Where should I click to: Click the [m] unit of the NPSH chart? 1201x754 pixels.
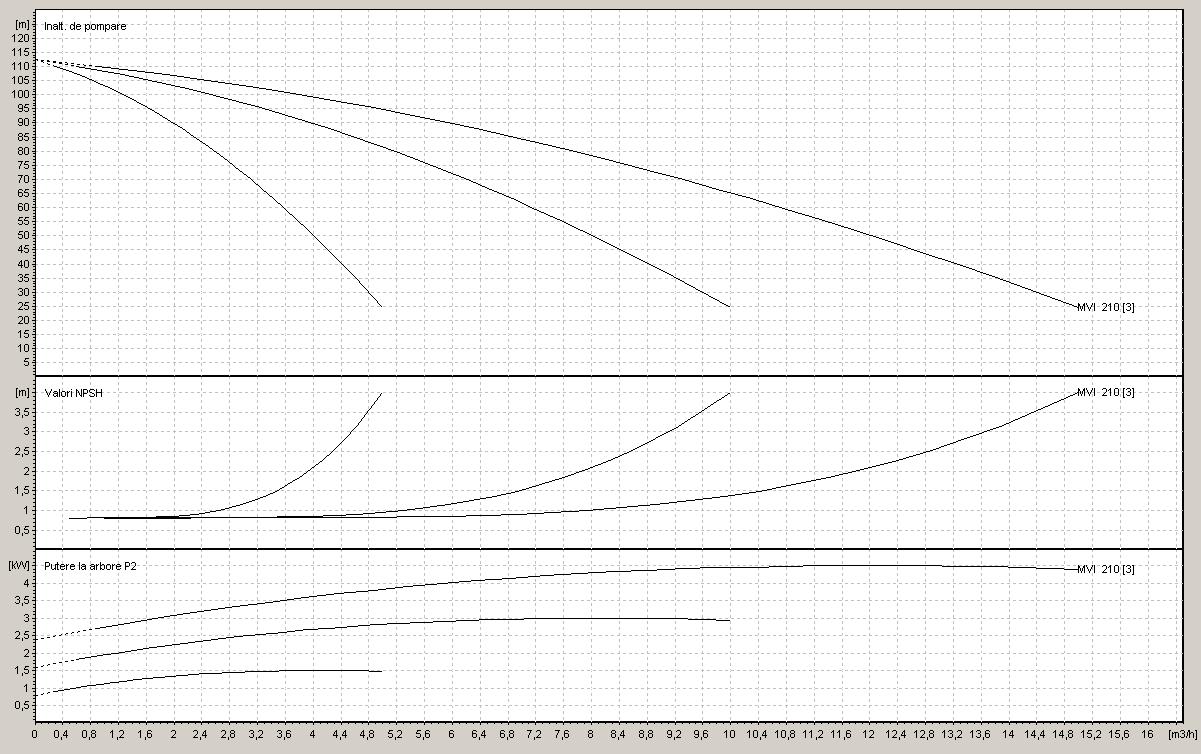point(21,392)
